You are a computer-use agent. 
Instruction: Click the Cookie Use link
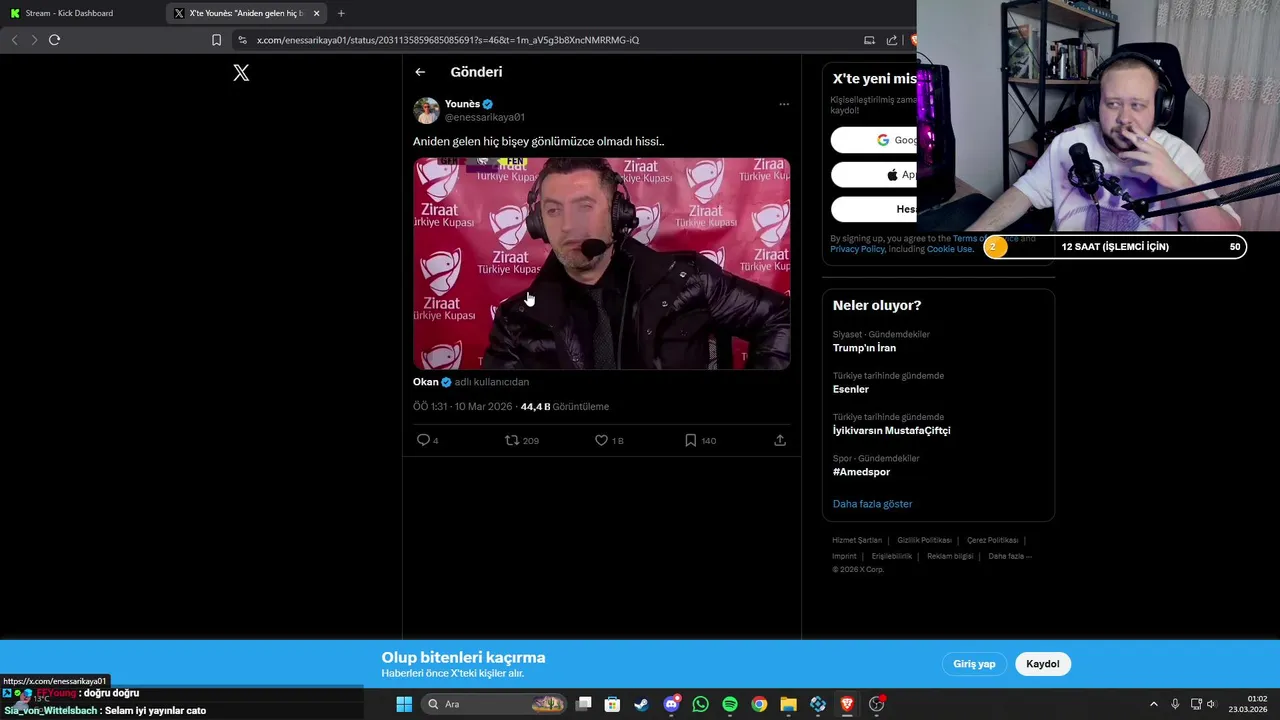coord(949,249)
